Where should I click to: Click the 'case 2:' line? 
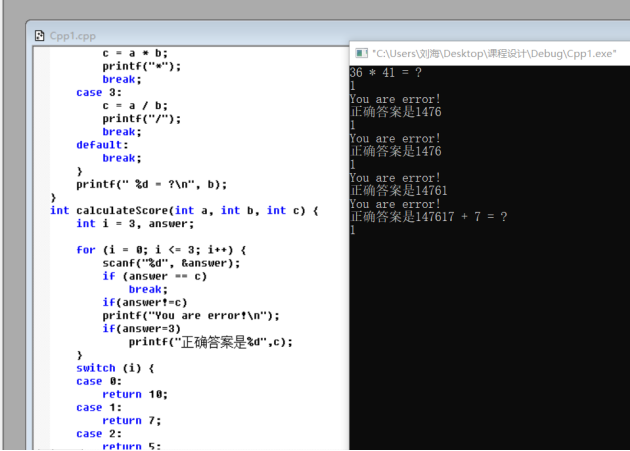99,434
